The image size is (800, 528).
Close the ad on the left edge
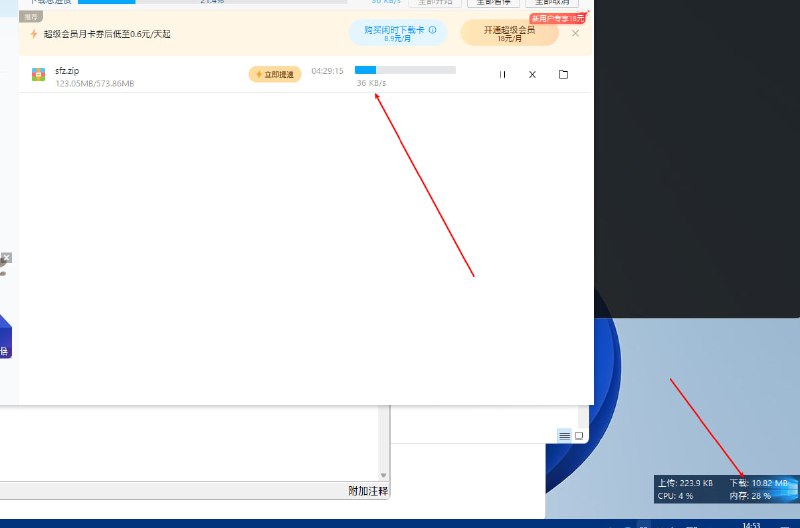tap(6, 258)
